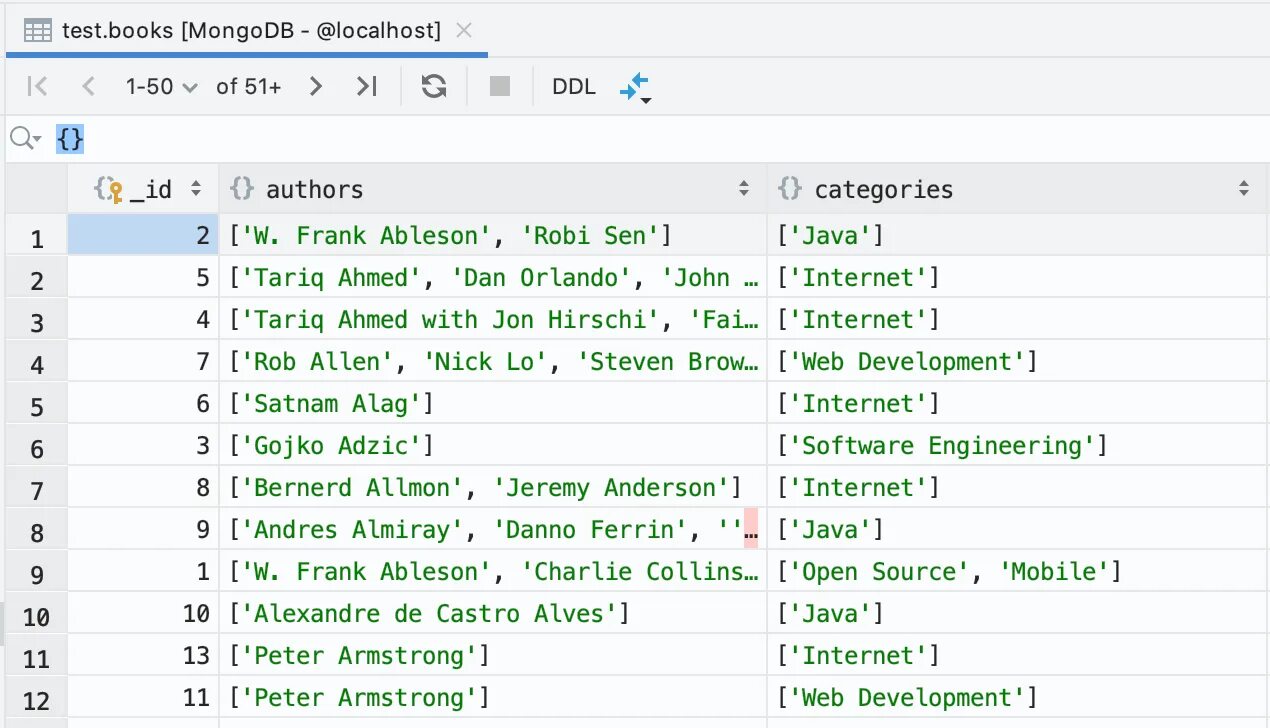Select the 'Gojko Adzic' authors cell

tap(492, 446)
